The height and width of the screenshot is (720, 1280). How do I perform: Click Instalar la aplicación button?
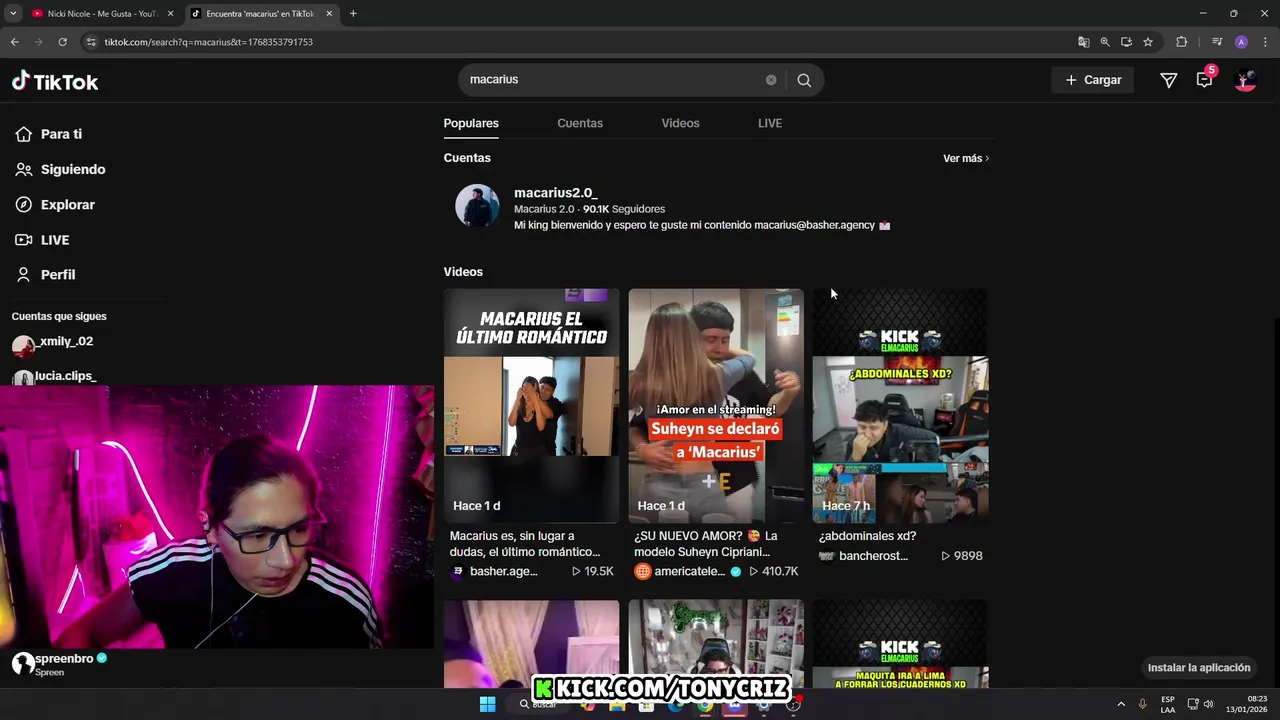1199,667
